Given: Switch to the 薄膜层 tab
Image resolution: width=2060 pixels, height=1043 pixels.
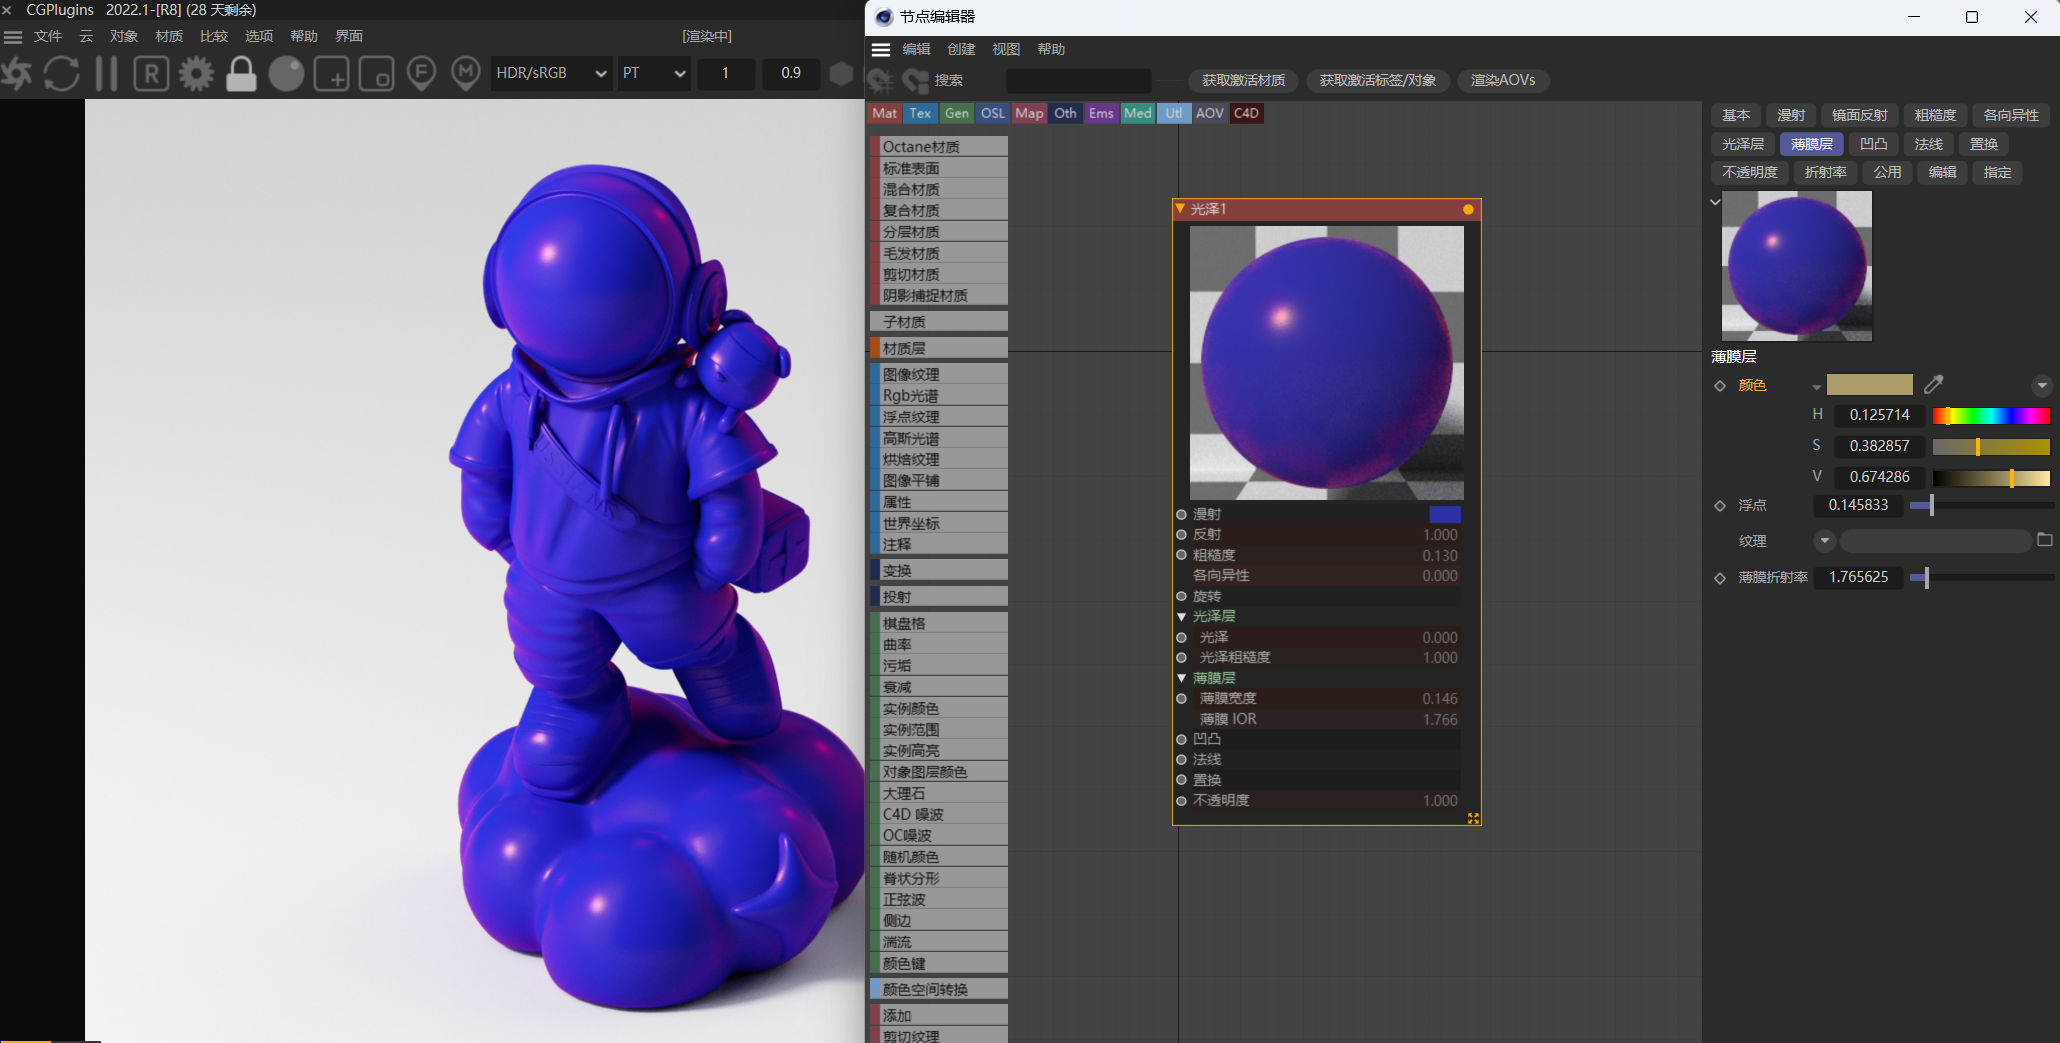Looking at the screenshot, I should click(x=1812, y=144).
